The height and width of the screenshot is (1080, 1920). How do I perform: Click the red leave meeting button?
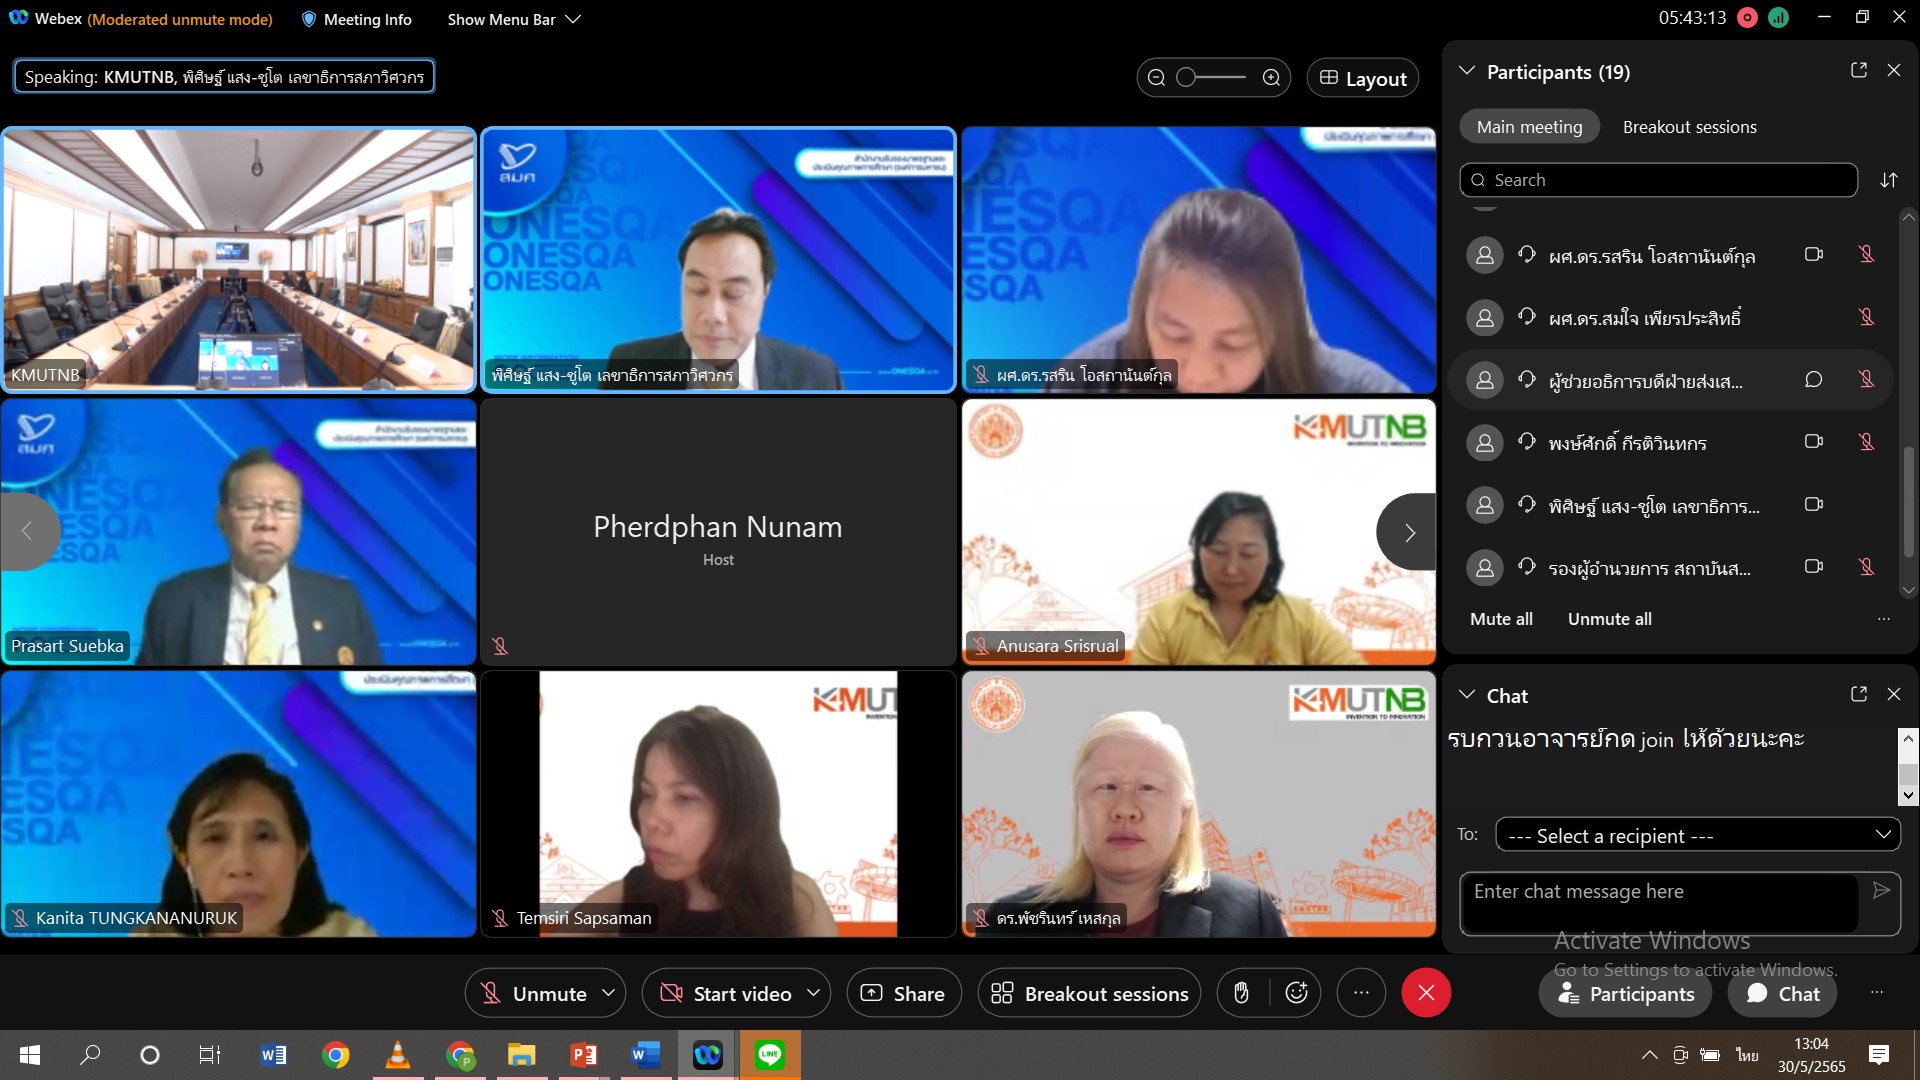1426,993
